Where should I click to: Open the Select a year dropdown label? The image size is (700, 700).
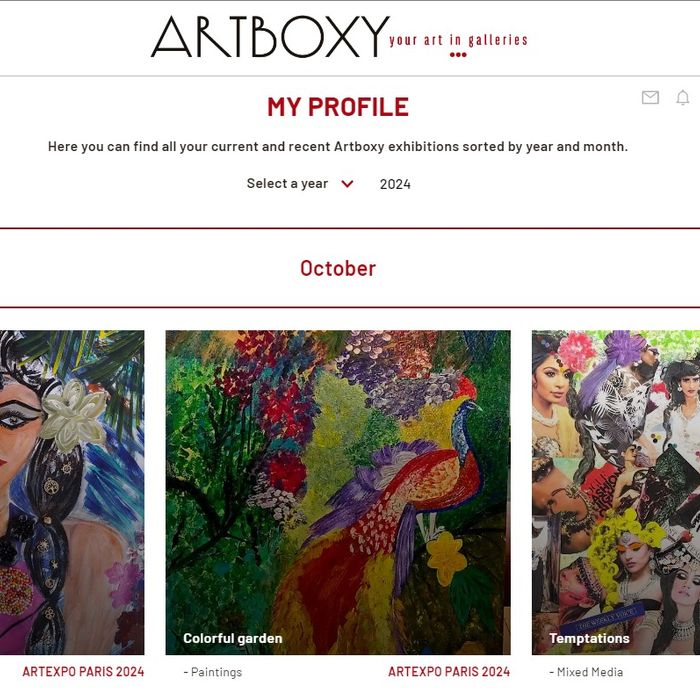tap(287, 183)
